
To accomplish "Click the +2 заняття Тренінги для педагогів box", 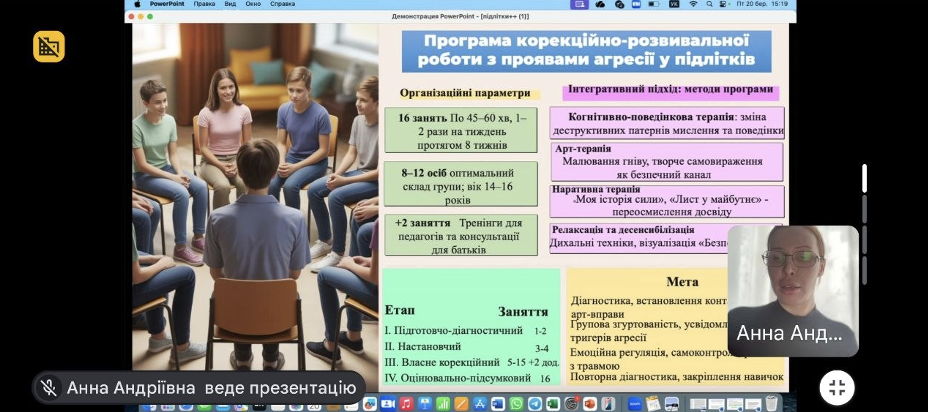I will [x=461, y=235].
